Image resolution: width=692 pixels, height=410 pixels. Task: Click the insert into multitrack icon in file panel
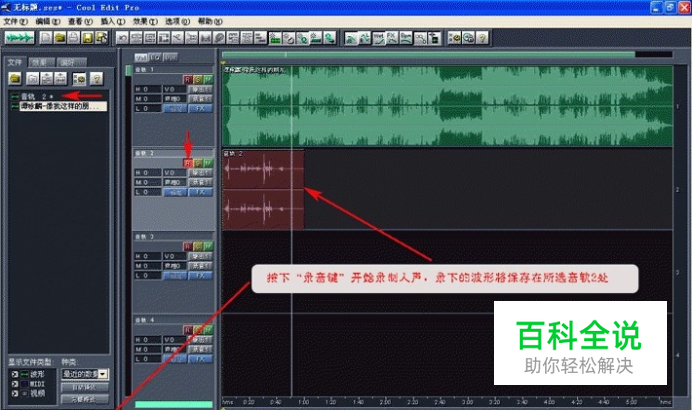[46, 79]
